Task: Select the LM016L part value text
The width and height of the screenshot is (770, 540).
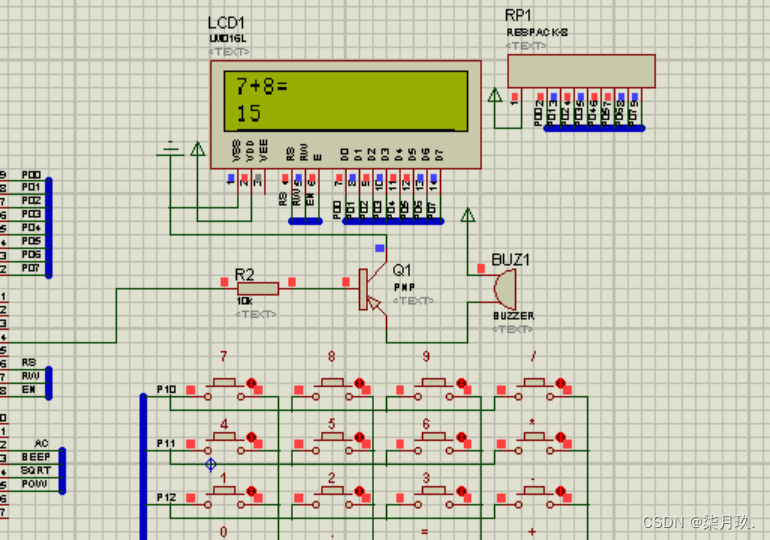Action: click(x=228, y=38)
